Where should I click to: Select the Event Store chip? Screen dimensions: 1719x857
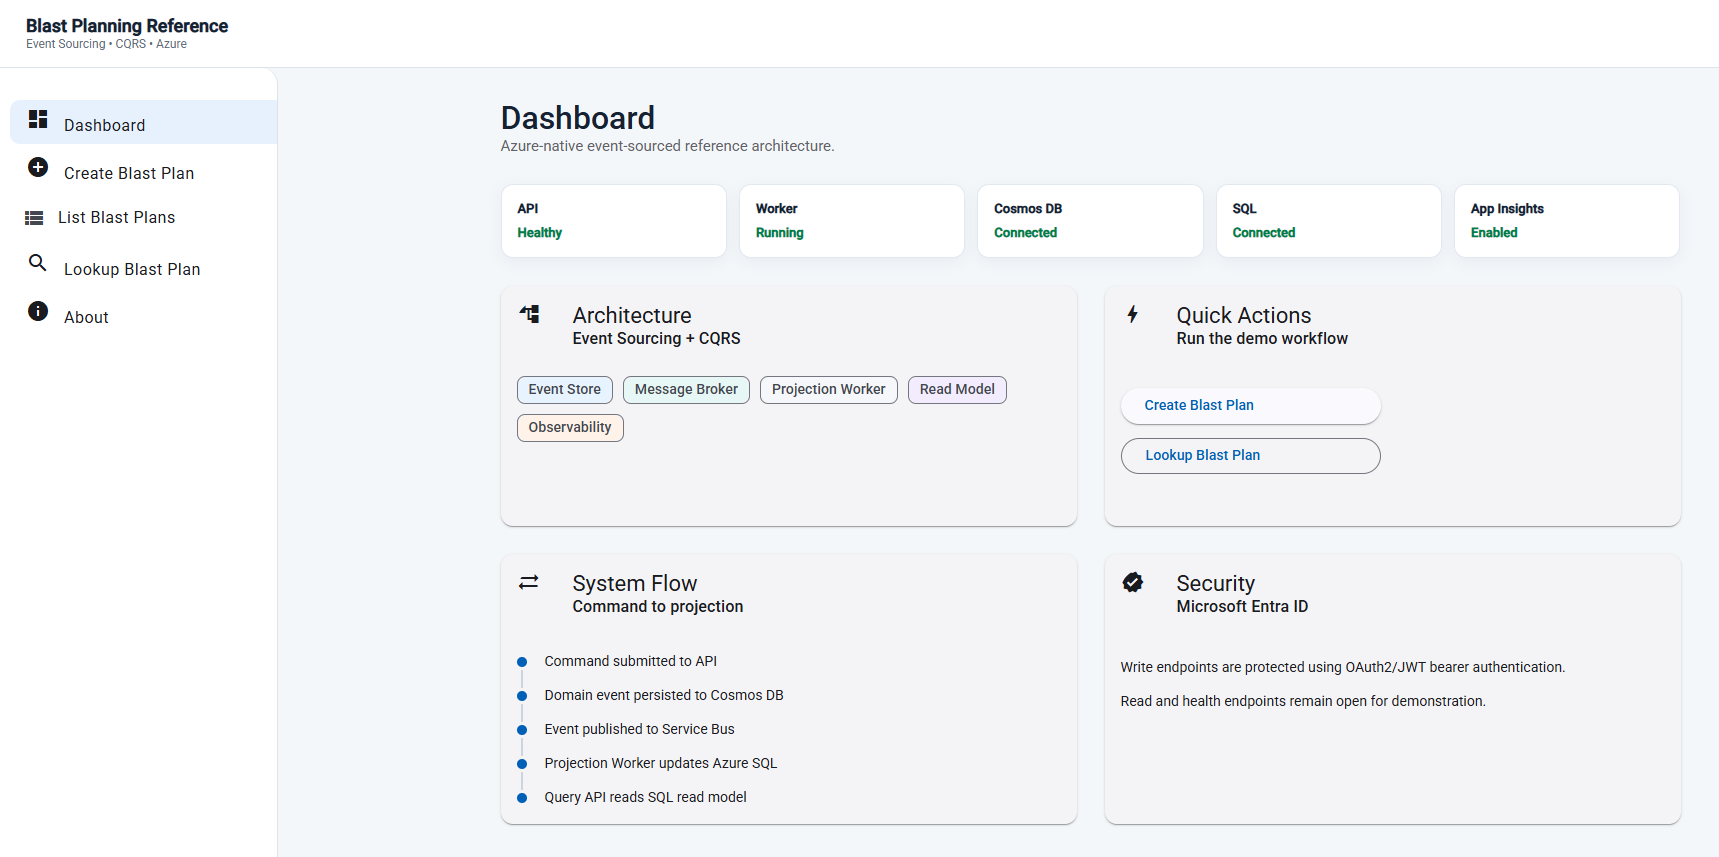(x=565, y=390)
